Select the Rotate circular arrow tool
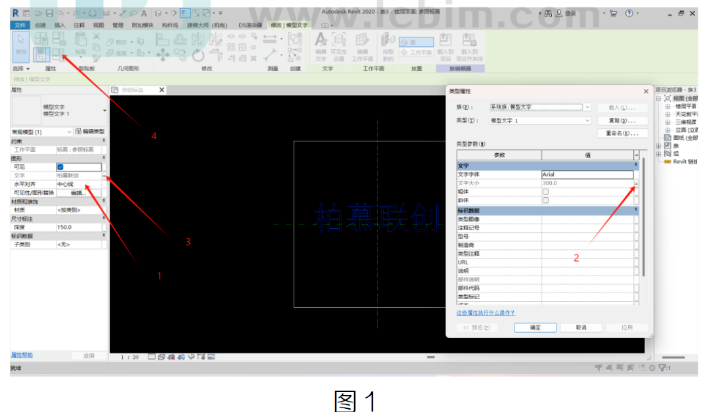Viewport: 722px width, 412px height. coord(198,55)
